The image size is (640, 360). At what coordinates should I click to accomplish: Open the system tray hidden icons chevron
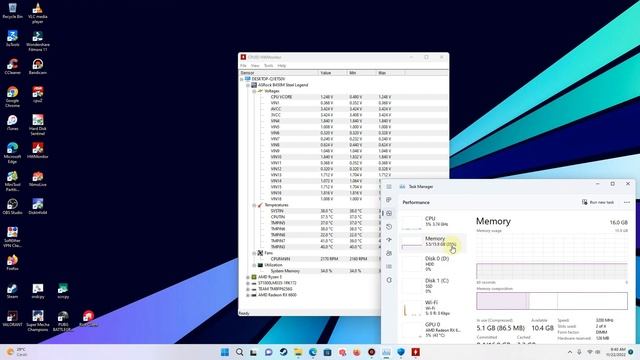(x=570, y=352)
